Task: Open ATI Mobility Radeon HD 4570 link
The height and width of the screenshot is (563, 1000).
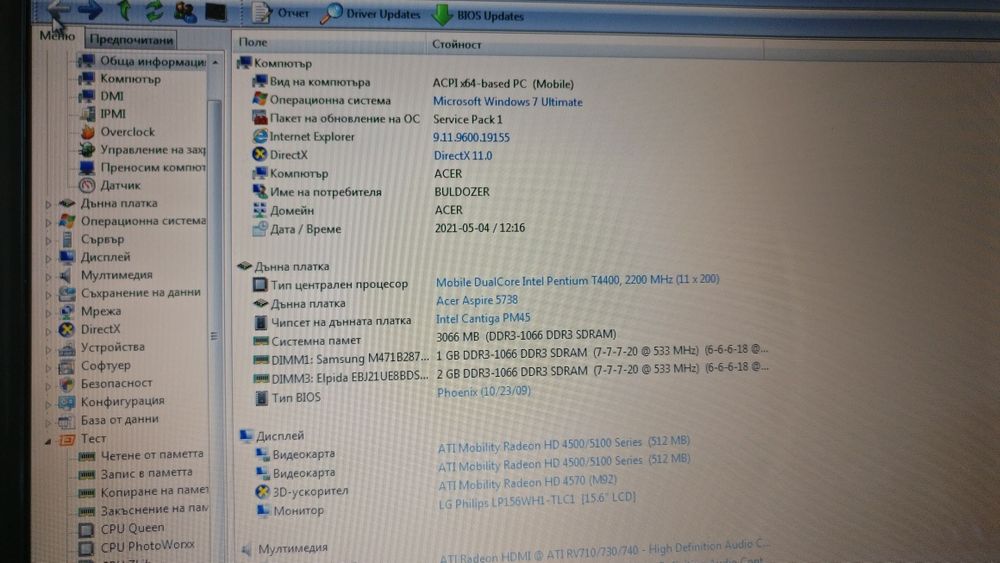Action: coord(527,484)
